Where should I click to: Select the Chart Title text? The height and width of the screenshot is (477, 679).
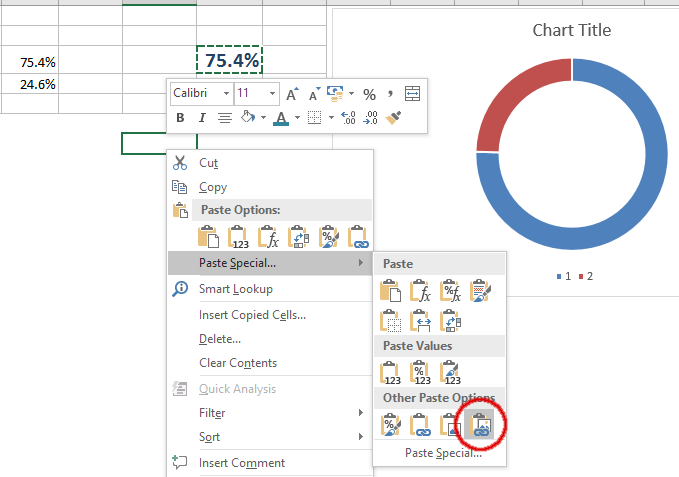[x=571, y=30]
